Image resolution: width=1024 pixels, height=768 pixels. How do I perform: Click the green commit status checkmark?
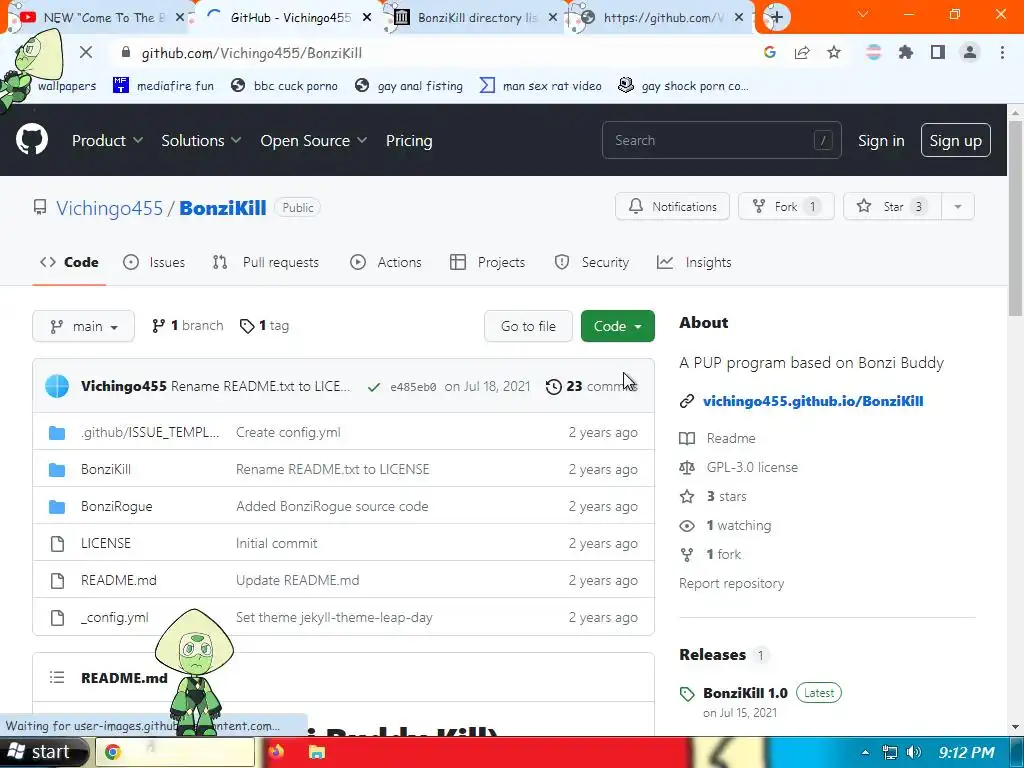coord(374,387)
